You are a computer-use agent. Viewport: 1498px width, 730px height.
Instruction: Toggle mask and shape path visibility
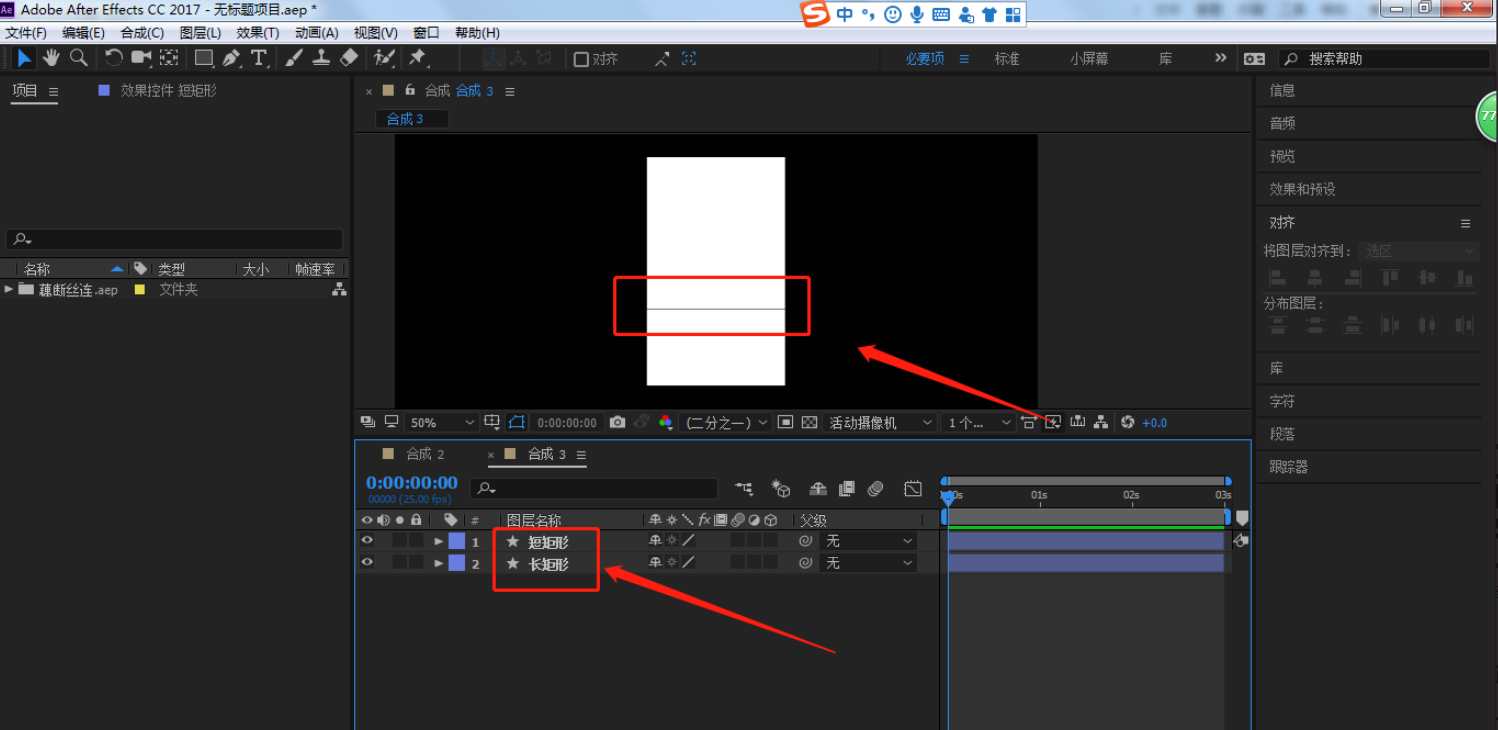click(x=517, y=422)
